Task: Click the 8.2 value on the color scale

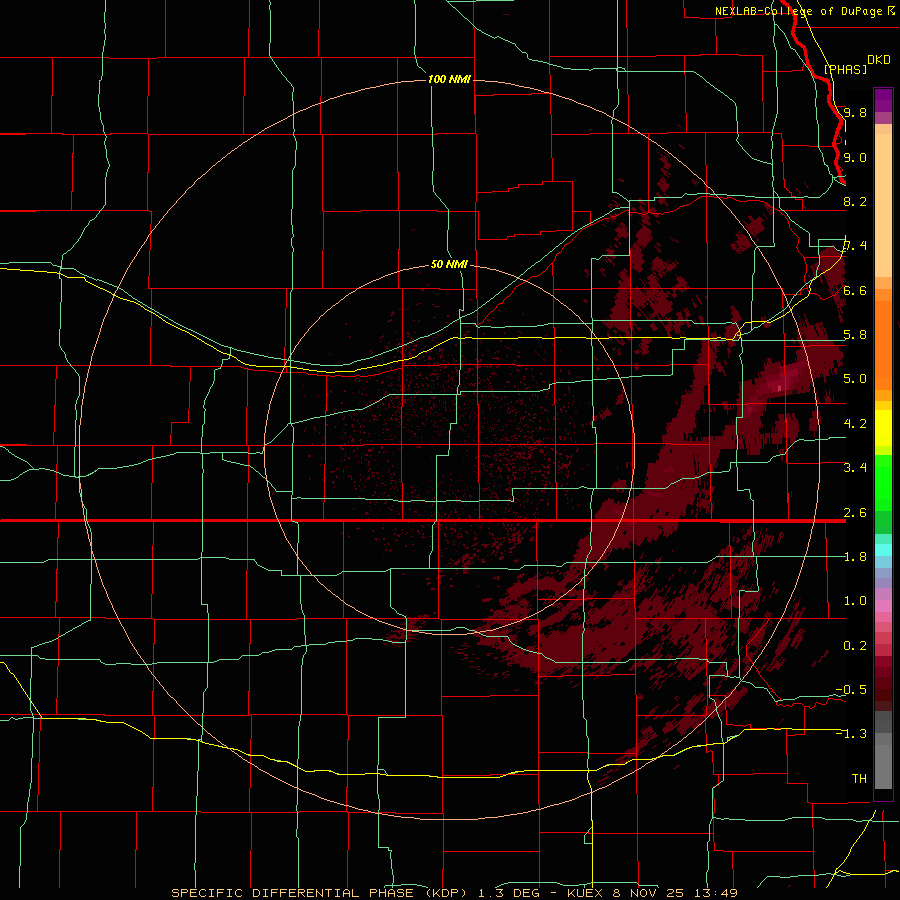Action: (855, 202)
